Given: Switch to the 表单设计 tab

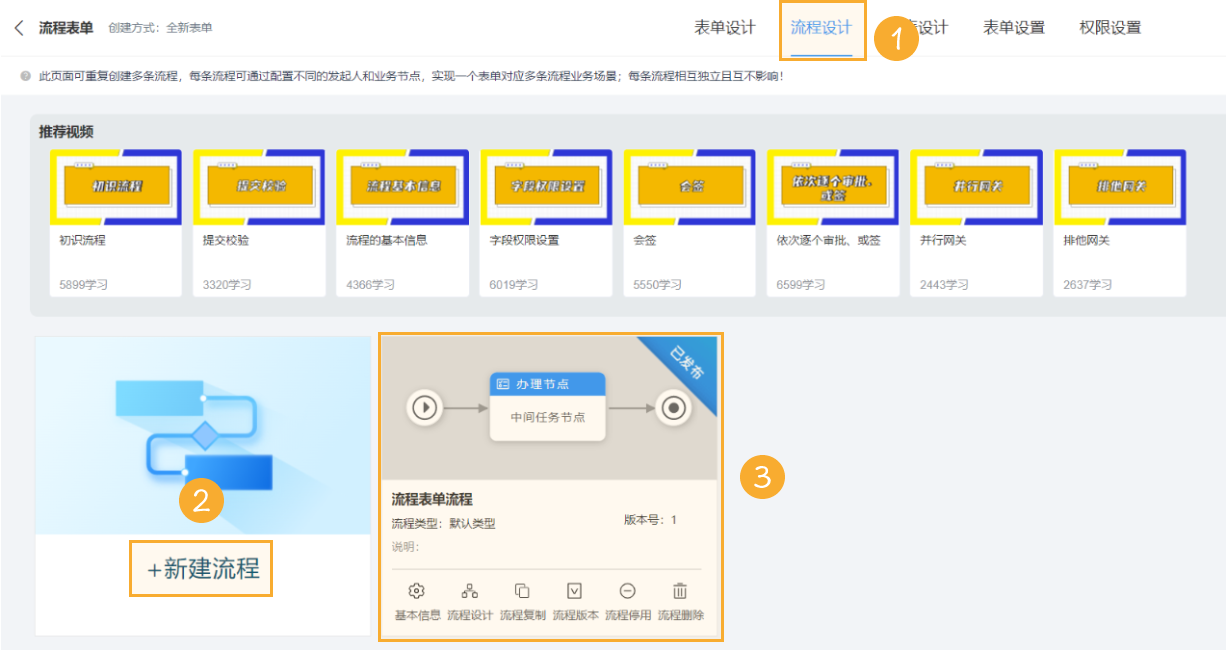Looking at the screenshot, I should 725,27.
